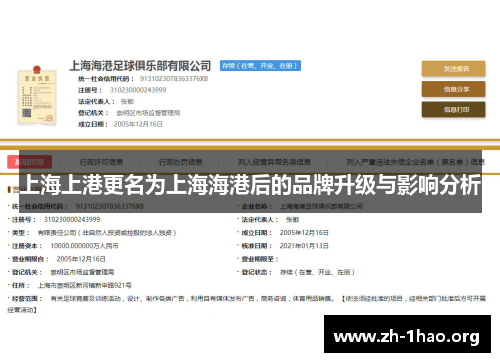Click the date next to 营业期限自
This screenshot has height=362, width=500.
point(81,259)
